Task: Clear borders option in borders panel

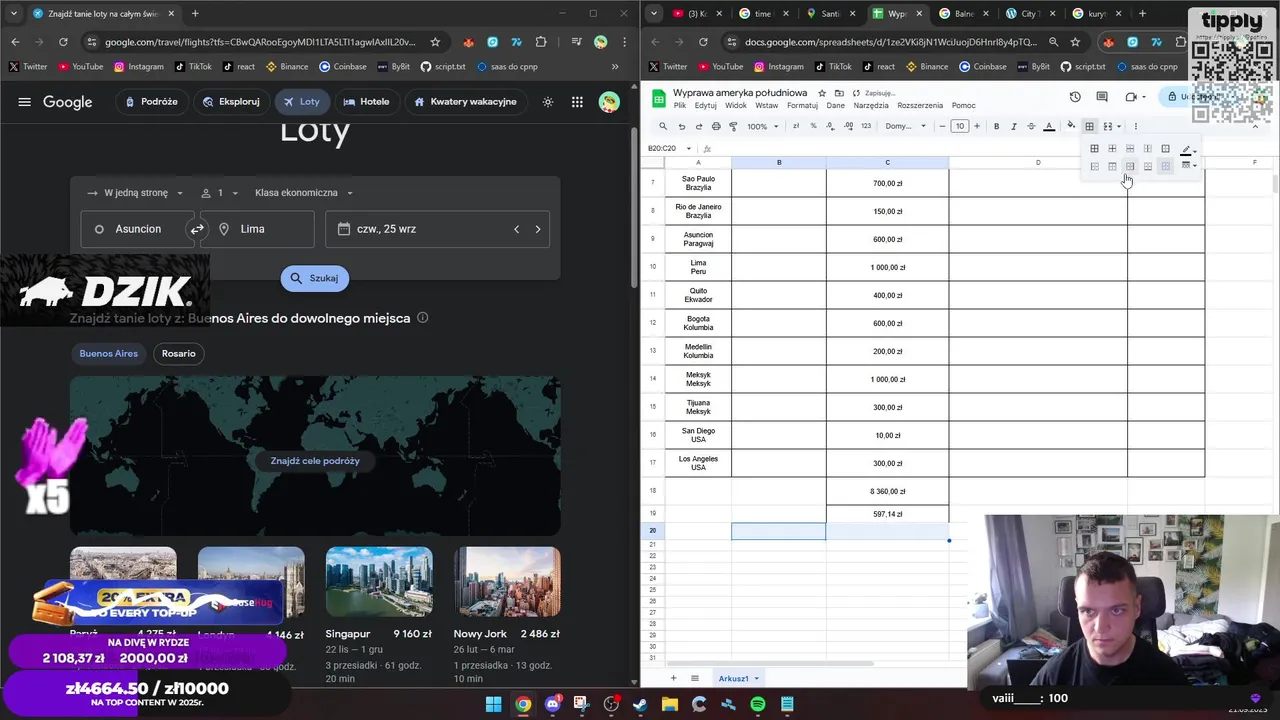Action: pyautogui.click(x=1165, y=166)
